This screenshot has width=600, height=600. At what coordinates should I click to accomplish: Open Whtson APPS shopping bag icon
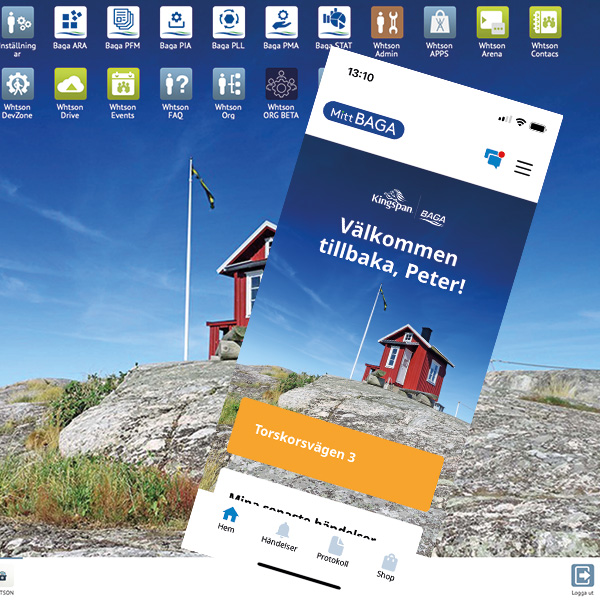click(440, 23)
